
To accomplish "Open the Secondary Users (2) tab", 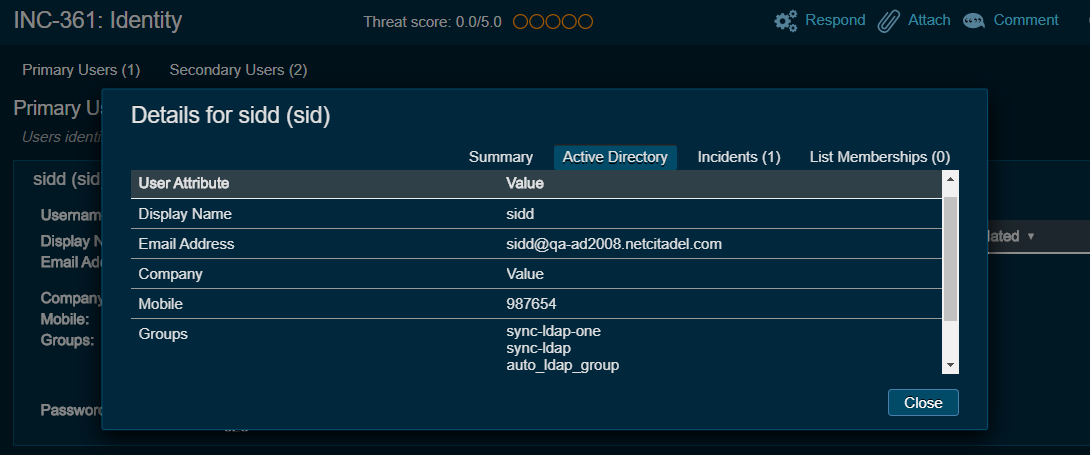I will [238, 70].
